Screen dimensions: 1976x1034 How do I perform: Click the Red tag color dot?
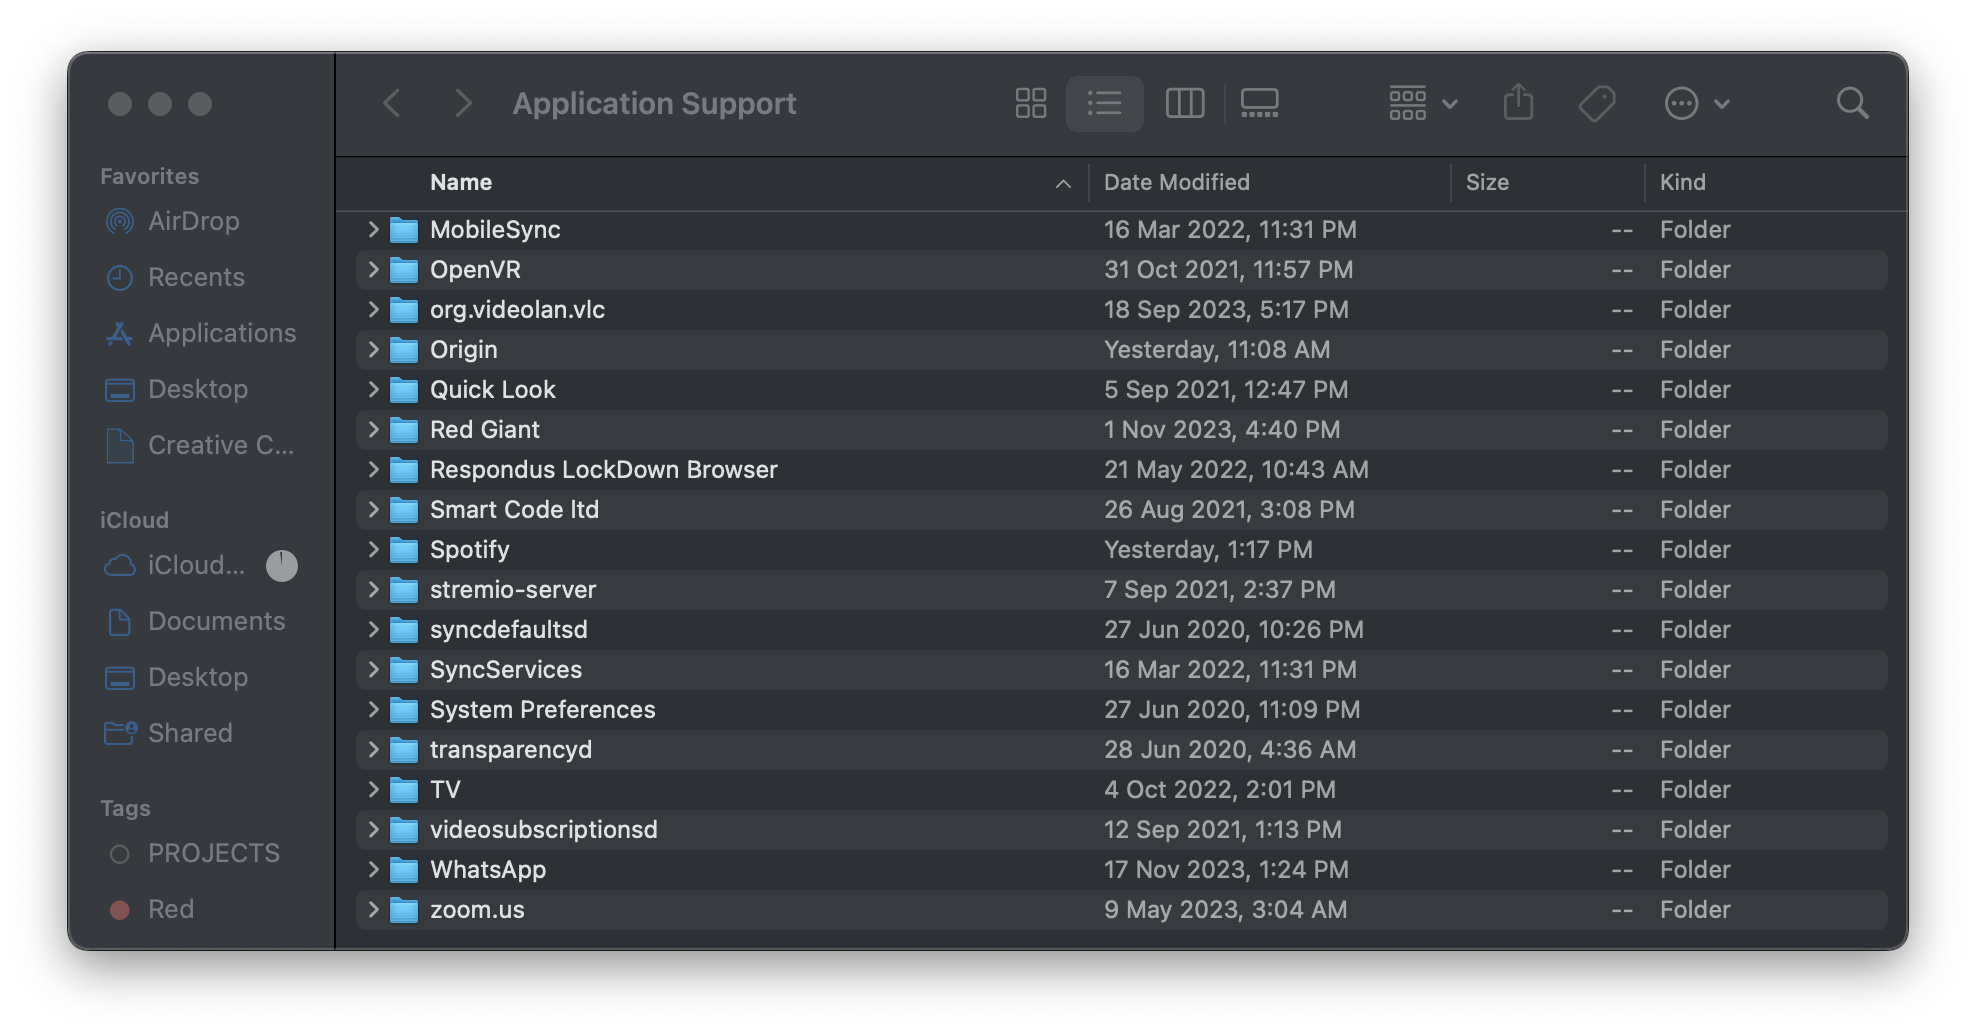tap(120, 910)
